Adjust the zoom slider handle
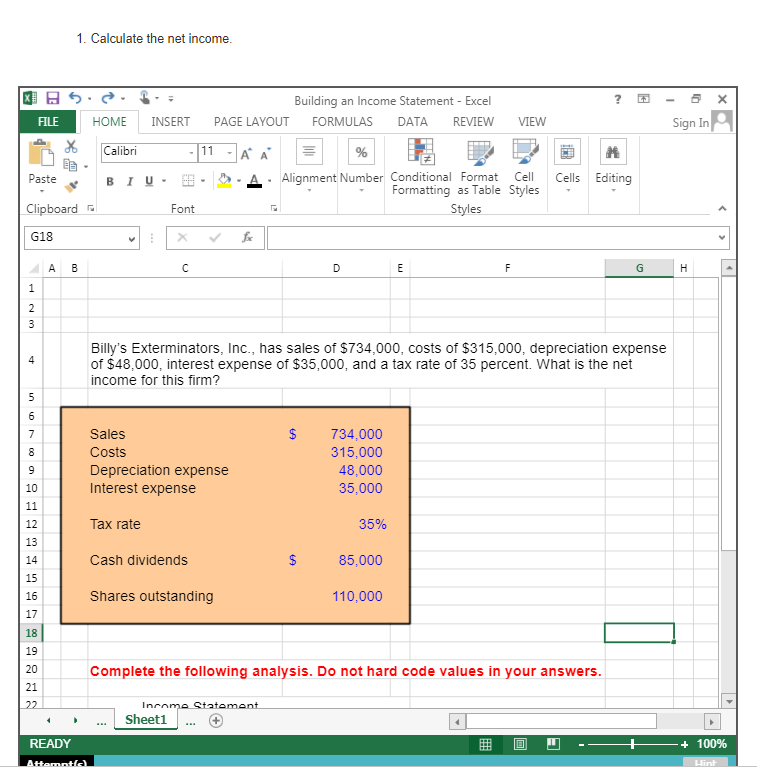This screenshot has width=757, height=768. [633, 744]
